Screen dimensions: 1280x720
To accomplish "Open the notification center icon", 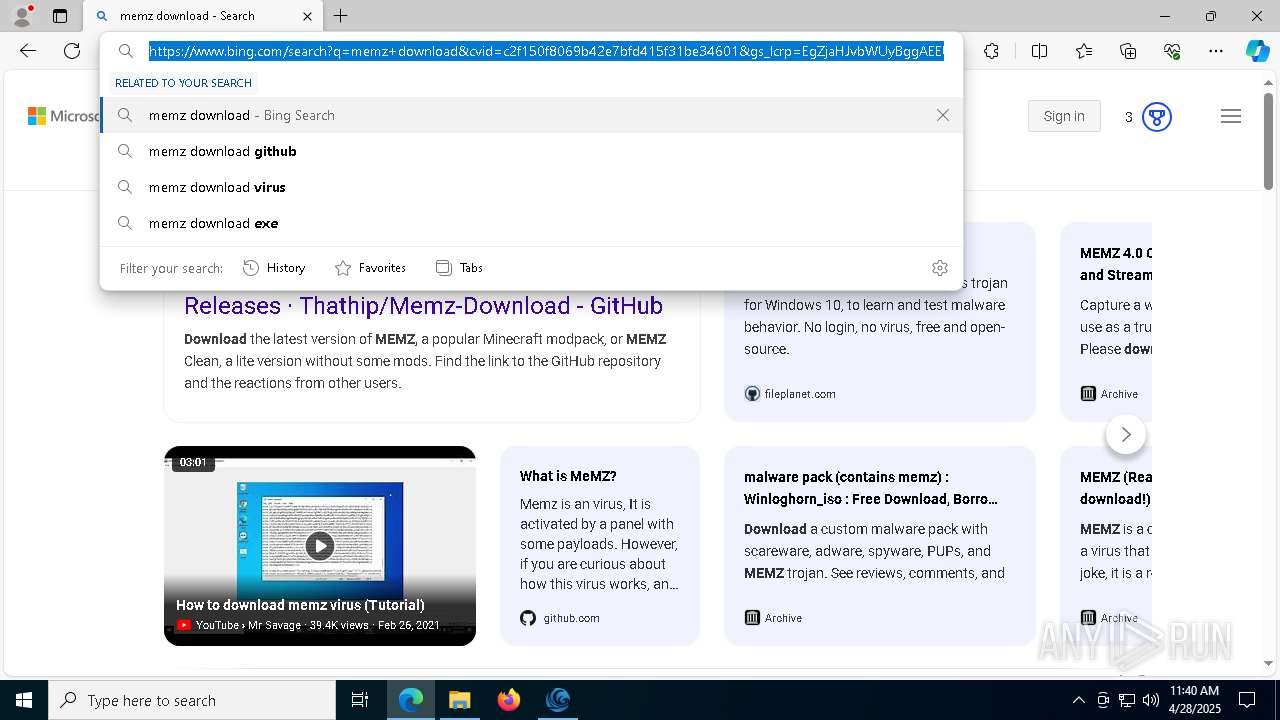I will pyautogui.click(x=1247, y=700).
